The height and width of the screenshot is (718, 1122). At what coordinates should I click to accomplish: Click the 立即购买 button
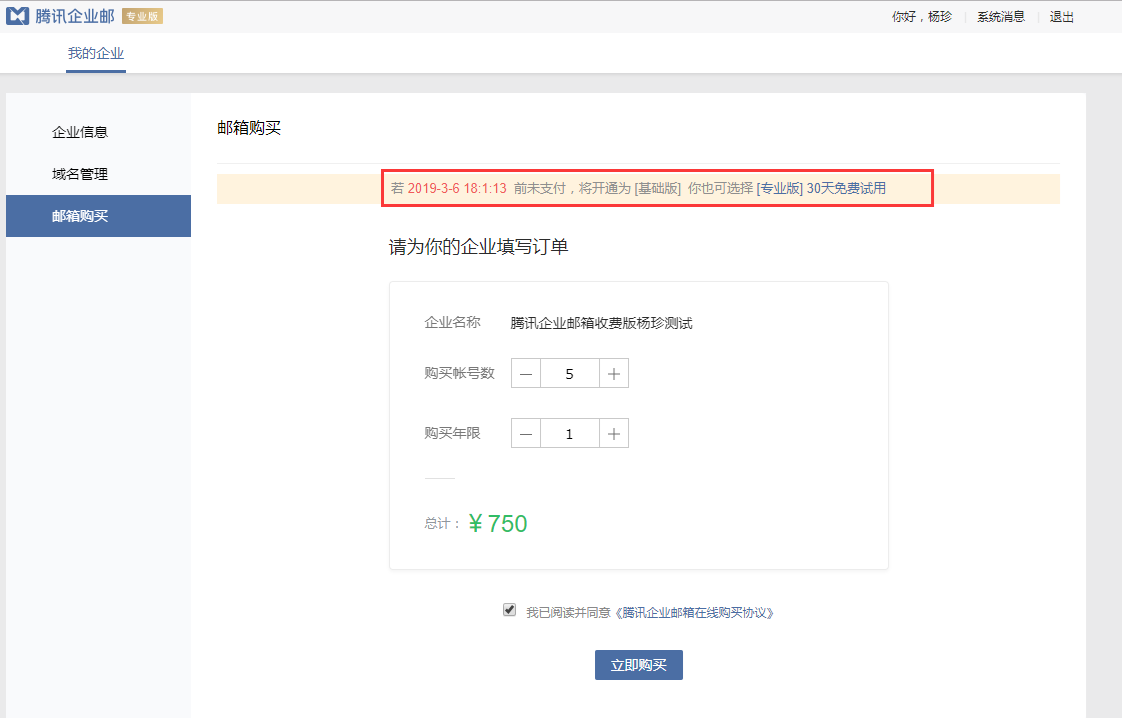point(639,665)
